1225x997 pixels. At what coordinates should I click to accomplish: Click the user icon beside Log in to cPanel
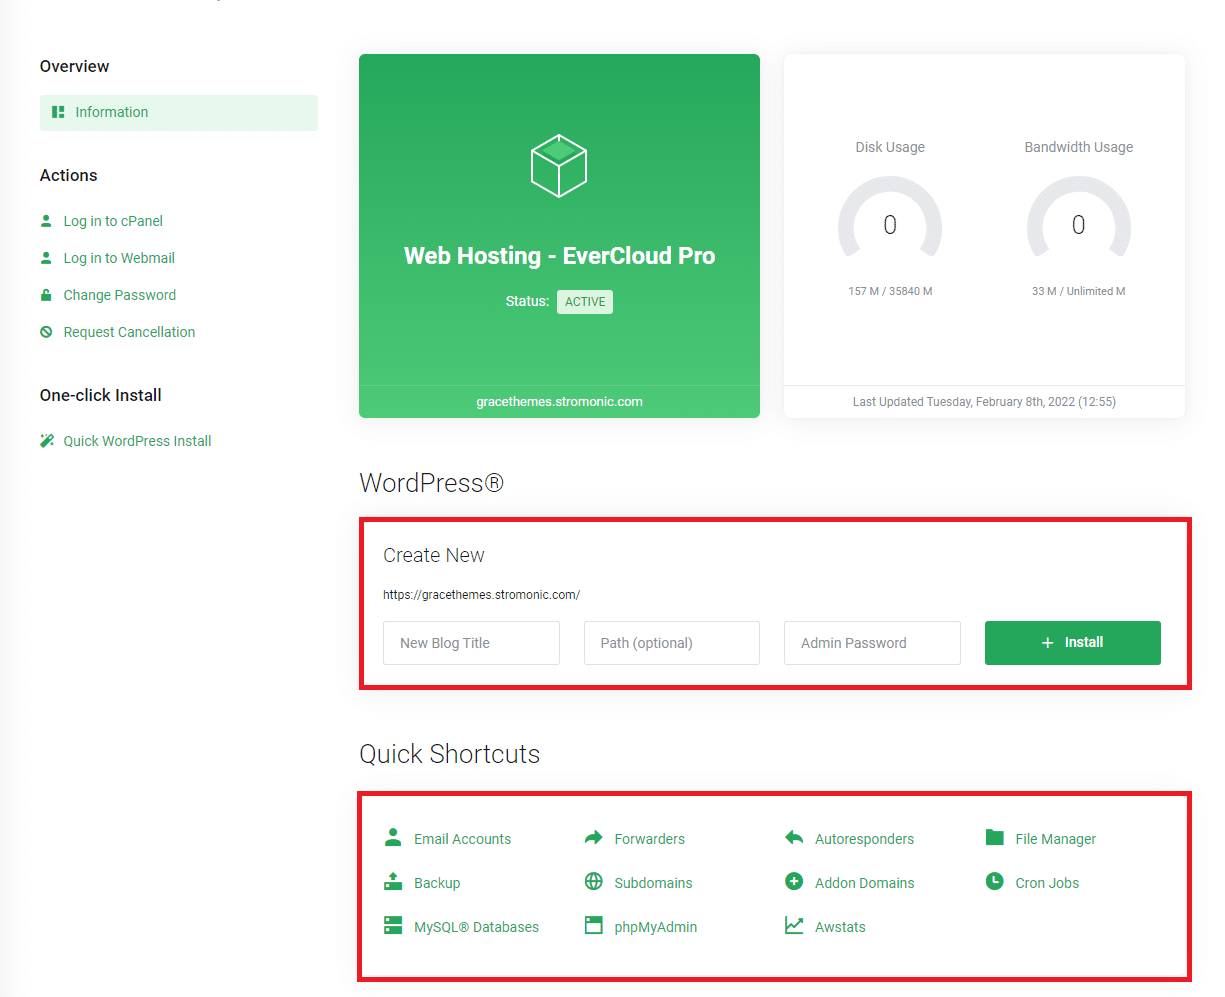46,221
